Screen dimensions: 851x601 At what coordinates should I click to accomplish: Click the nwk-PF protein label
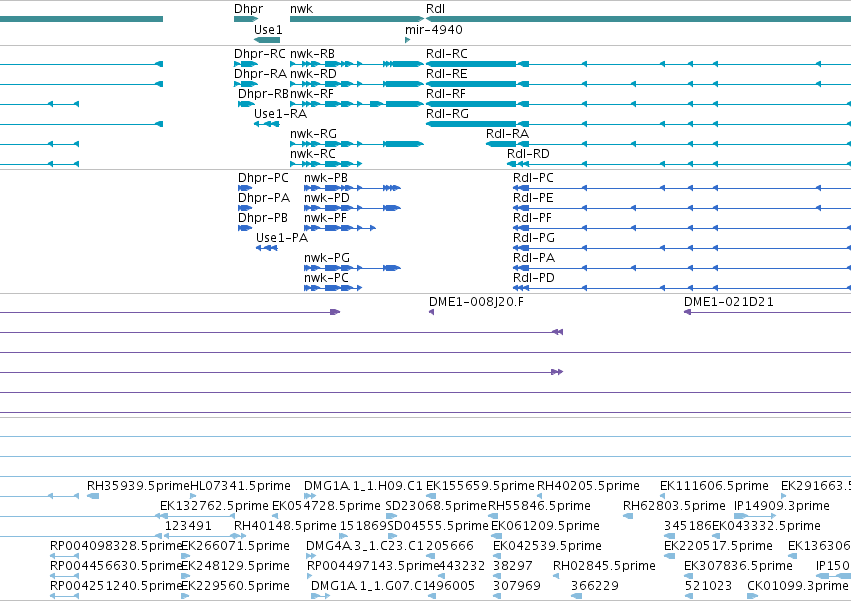(x=325, y=218)
